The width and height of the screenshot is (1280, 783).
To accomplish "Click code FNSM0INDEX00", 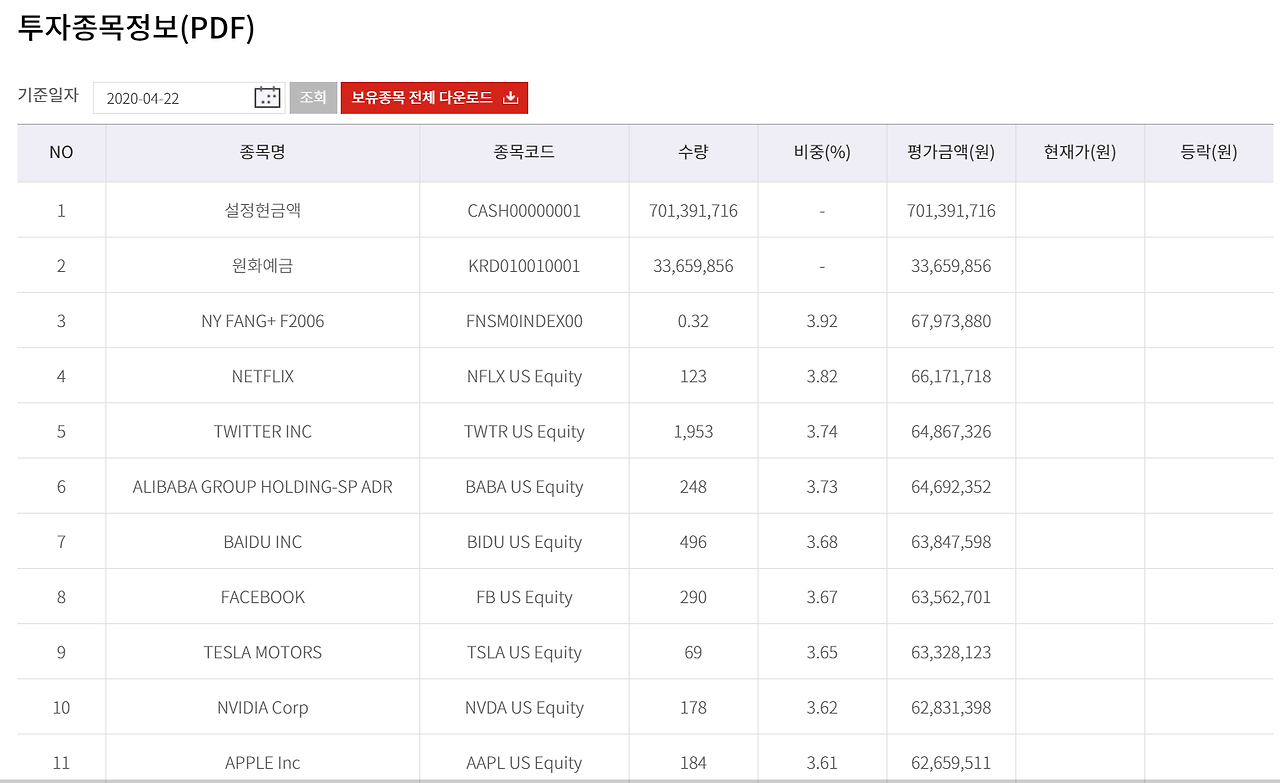I will tap(524, 321).
